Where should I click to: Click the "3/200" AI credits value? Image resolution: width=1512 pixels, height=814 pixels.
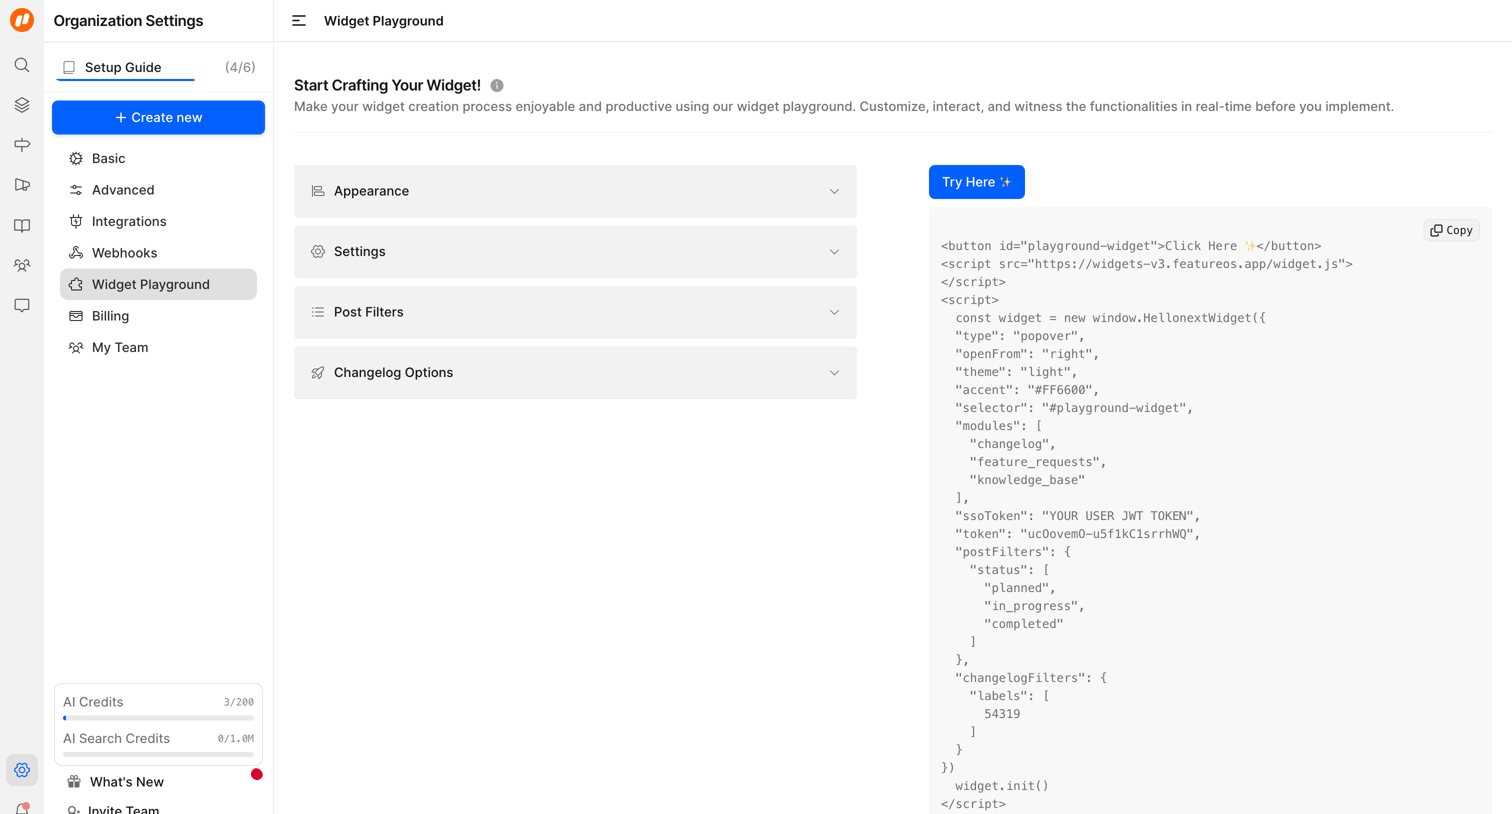click(238, 702)
